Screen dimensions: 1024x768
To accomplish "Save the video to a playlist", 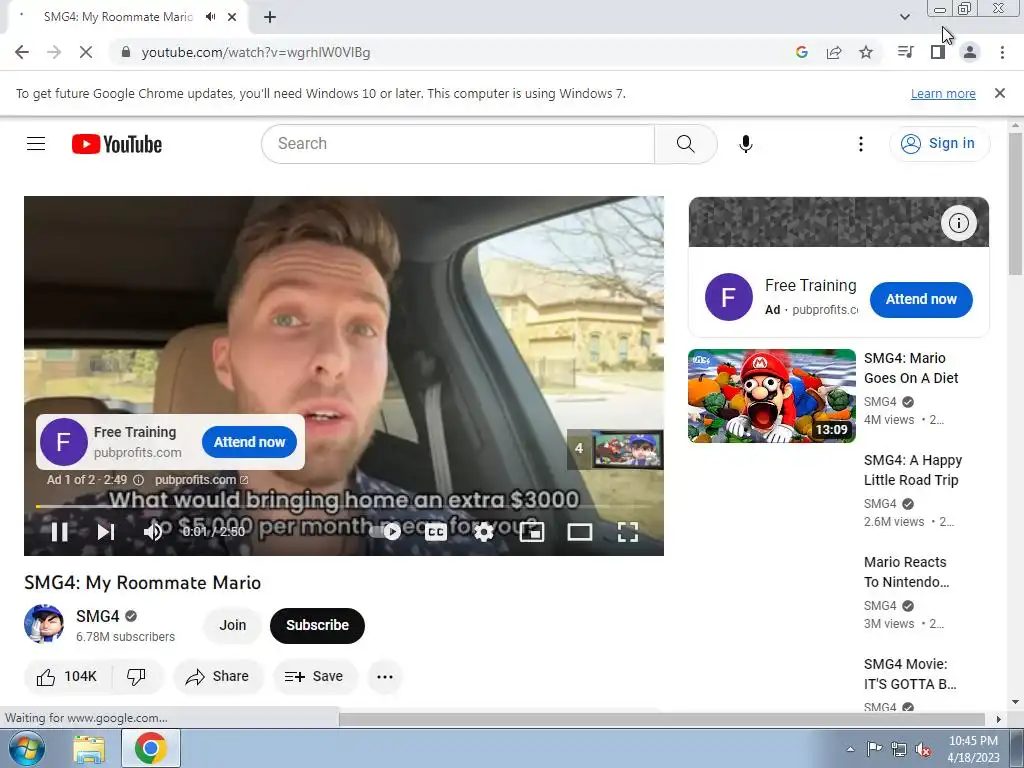I will point(314,677).
